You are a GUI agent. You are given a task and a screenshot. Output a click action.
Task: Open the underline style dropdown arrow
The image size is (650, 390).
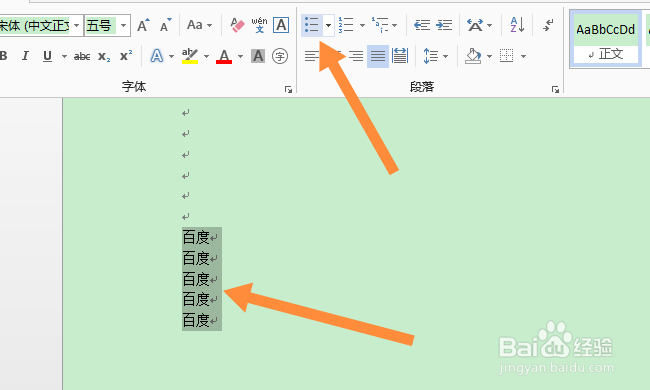64,56
